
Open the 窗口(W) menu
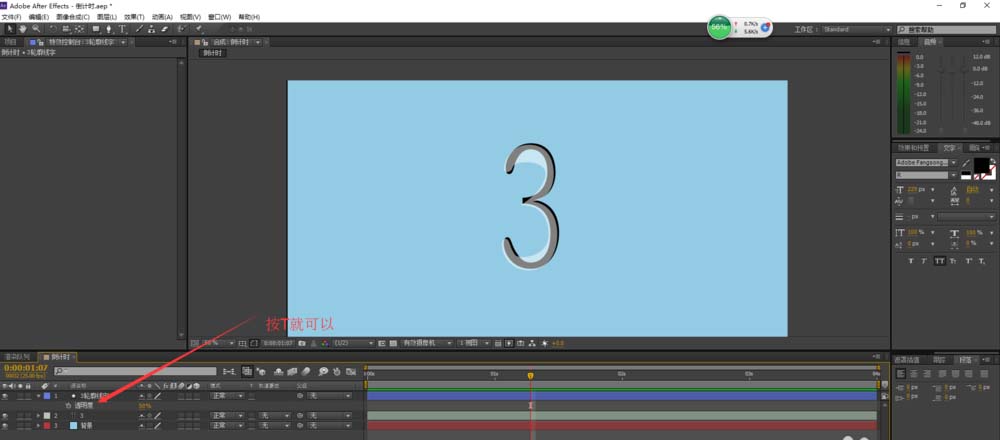click(219, 17)
